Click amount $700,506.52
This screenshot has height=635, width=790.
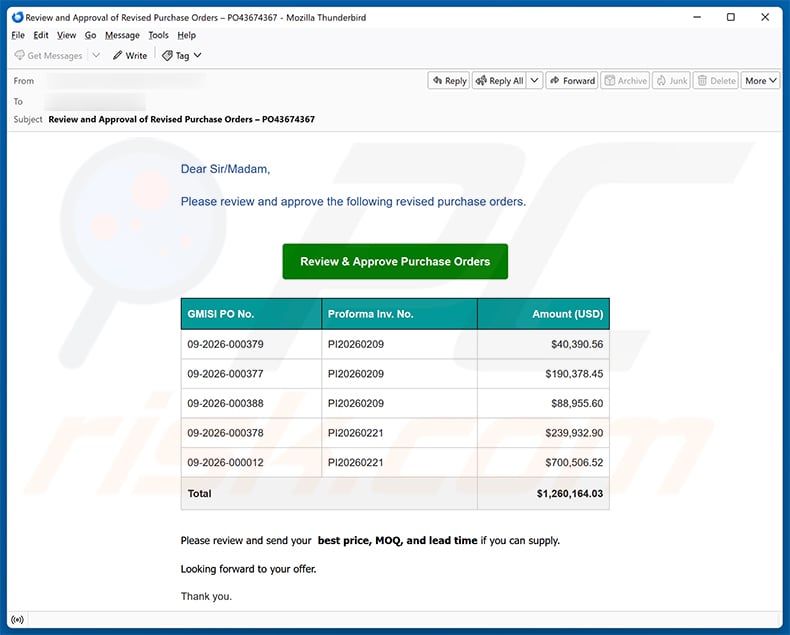[x=574, y=463]
